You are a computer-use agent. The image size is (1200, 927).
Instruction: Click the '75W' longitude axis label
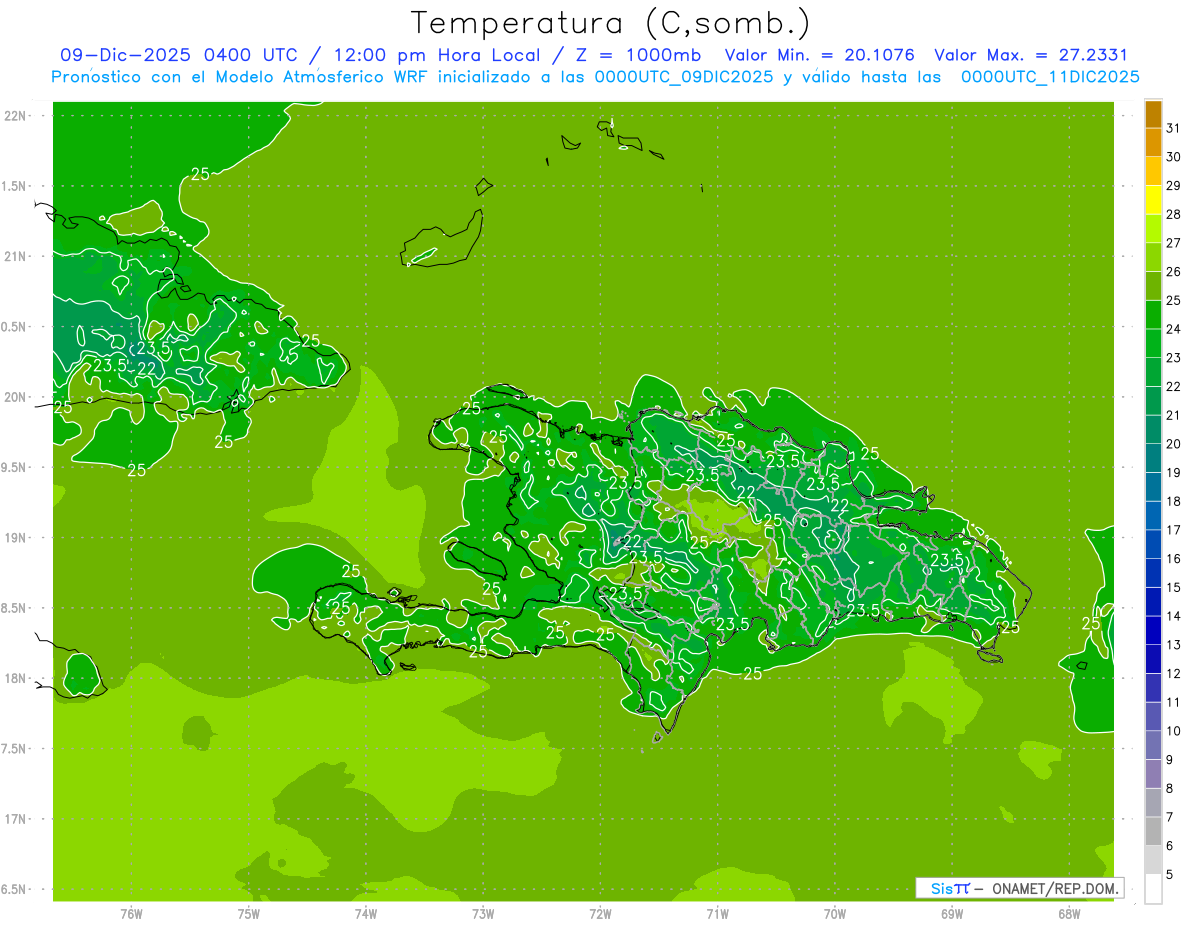click(x=249, y=914)
